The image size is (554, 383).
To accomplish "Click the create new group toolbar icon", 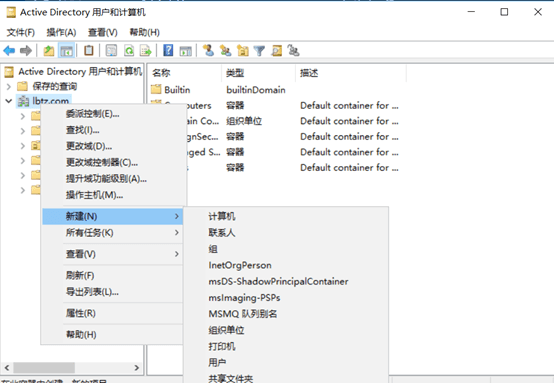I will pos(225,51).
